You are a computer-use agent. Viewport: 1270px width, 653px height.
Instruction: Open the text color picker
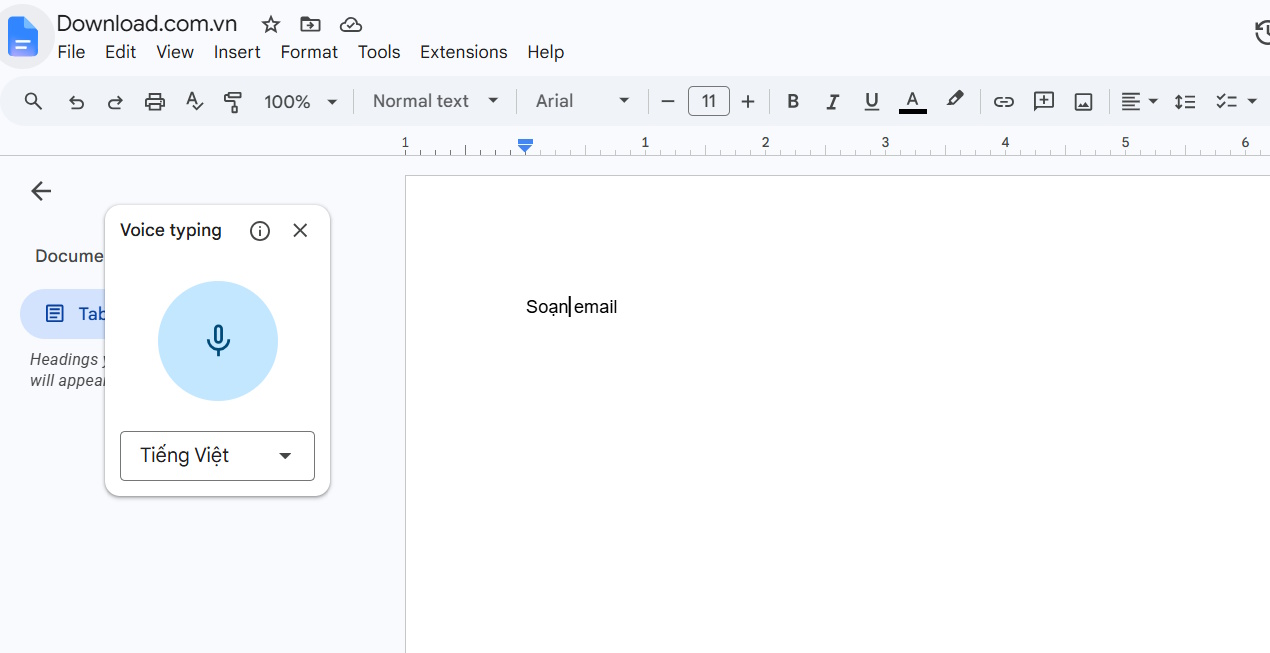tap(912, 101)
